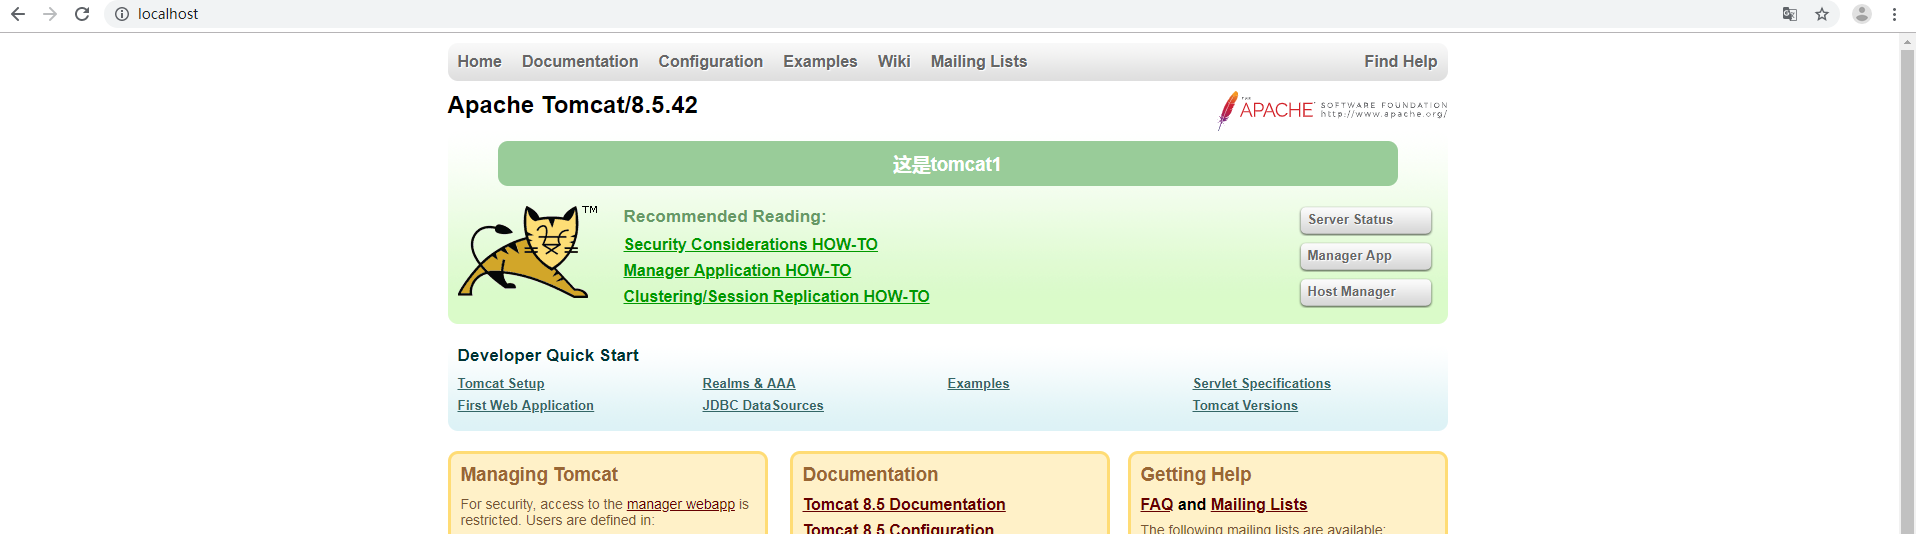1916x534 pixels.
Task: Click the Apache Software Foundation logo
Action: point(1332,110)
